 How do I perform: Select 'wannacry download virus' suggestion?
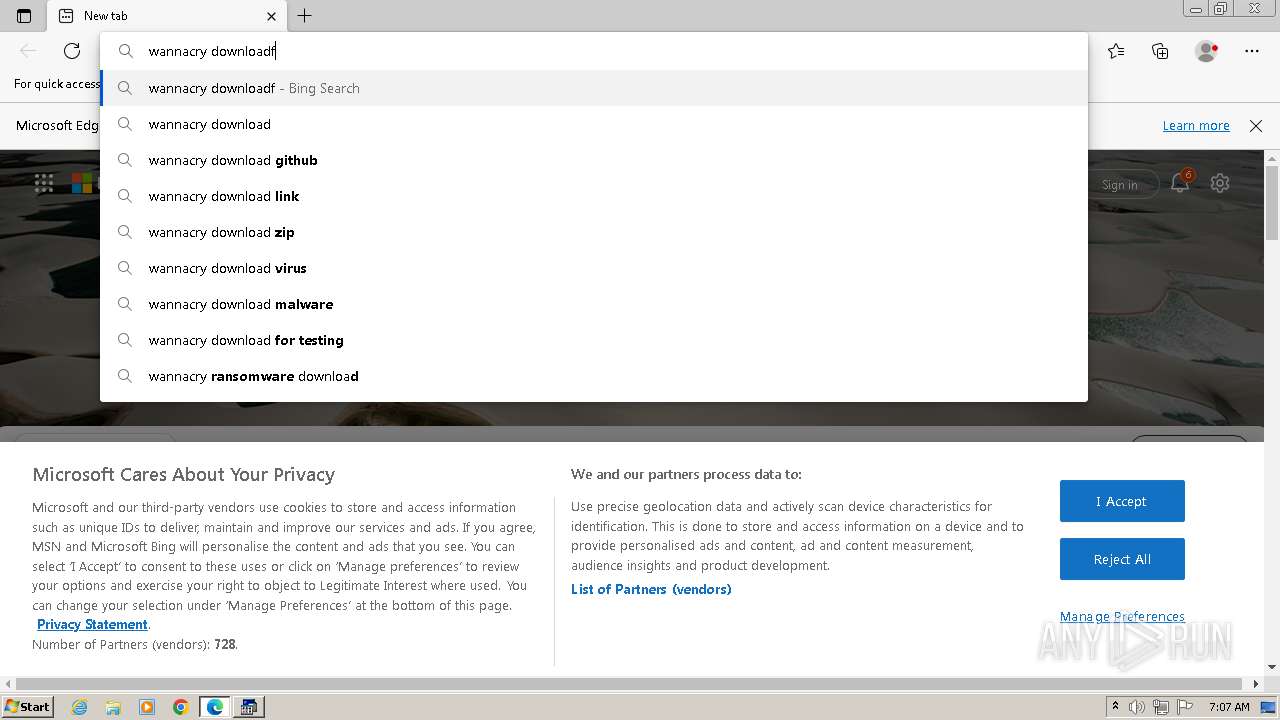[x=594, y=268]
